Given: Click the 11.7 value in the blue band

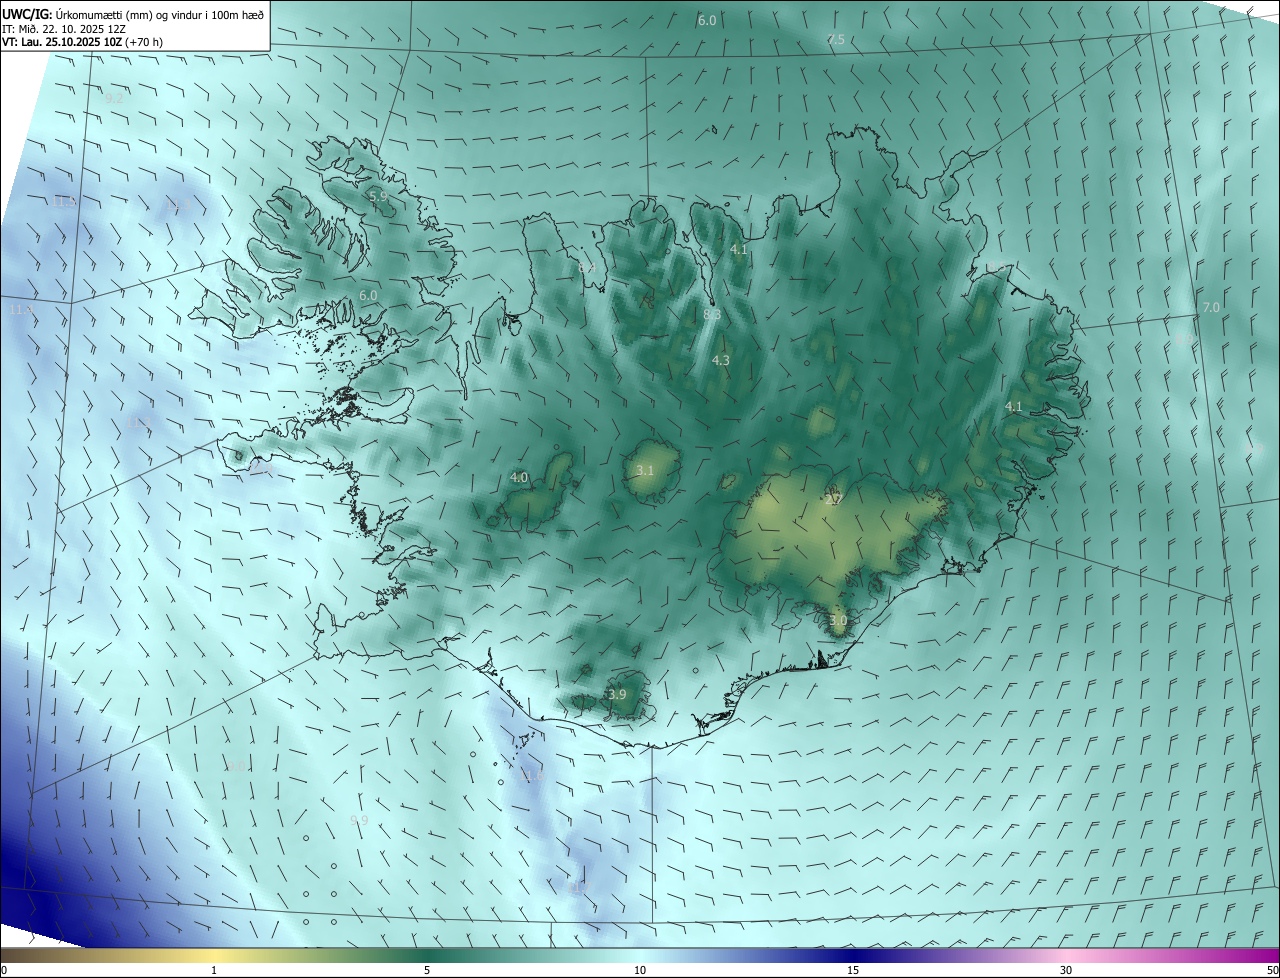Looking at the screenshot, I should click(x=580, y=887).
